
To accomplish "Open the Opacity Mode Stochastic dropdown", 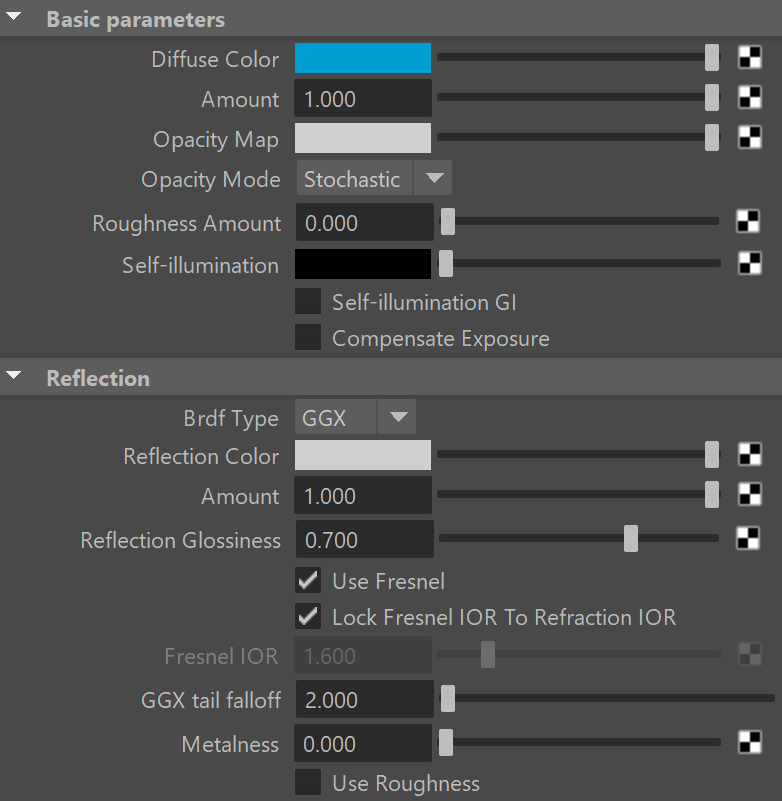I will [x=374, y=178].
